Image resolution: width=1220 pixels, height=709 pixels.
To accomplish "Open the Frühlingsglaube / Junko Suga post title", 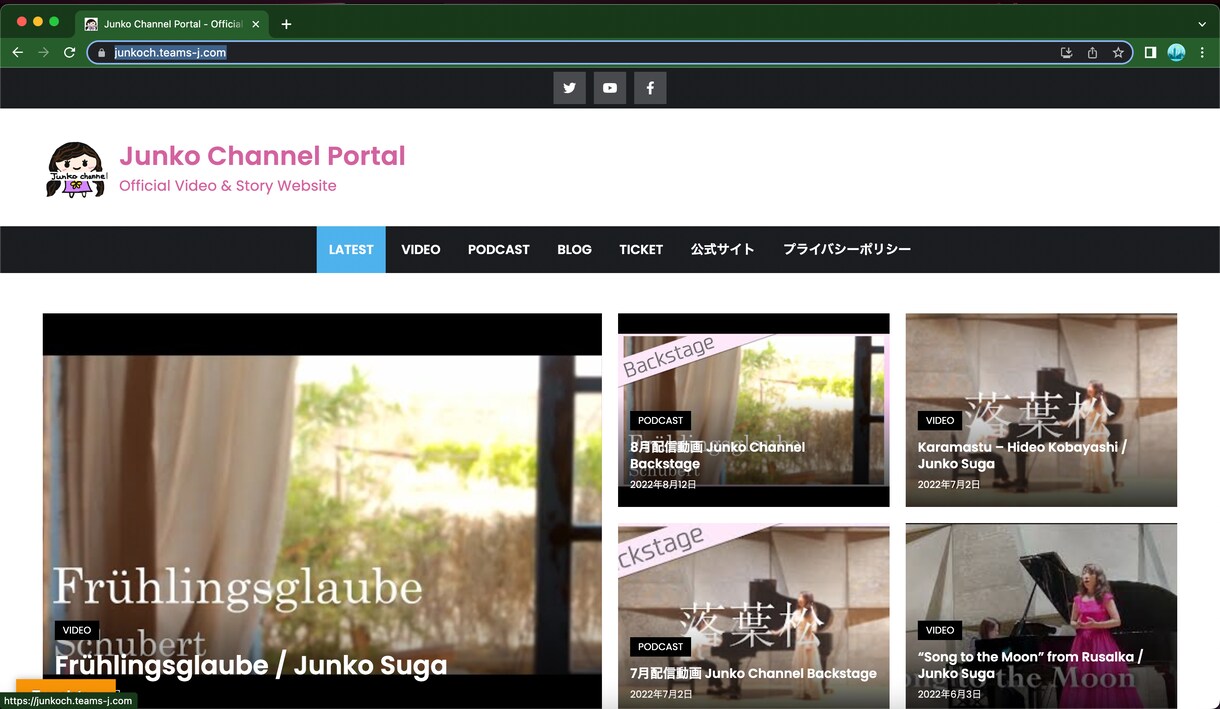I will pos(251,665).
